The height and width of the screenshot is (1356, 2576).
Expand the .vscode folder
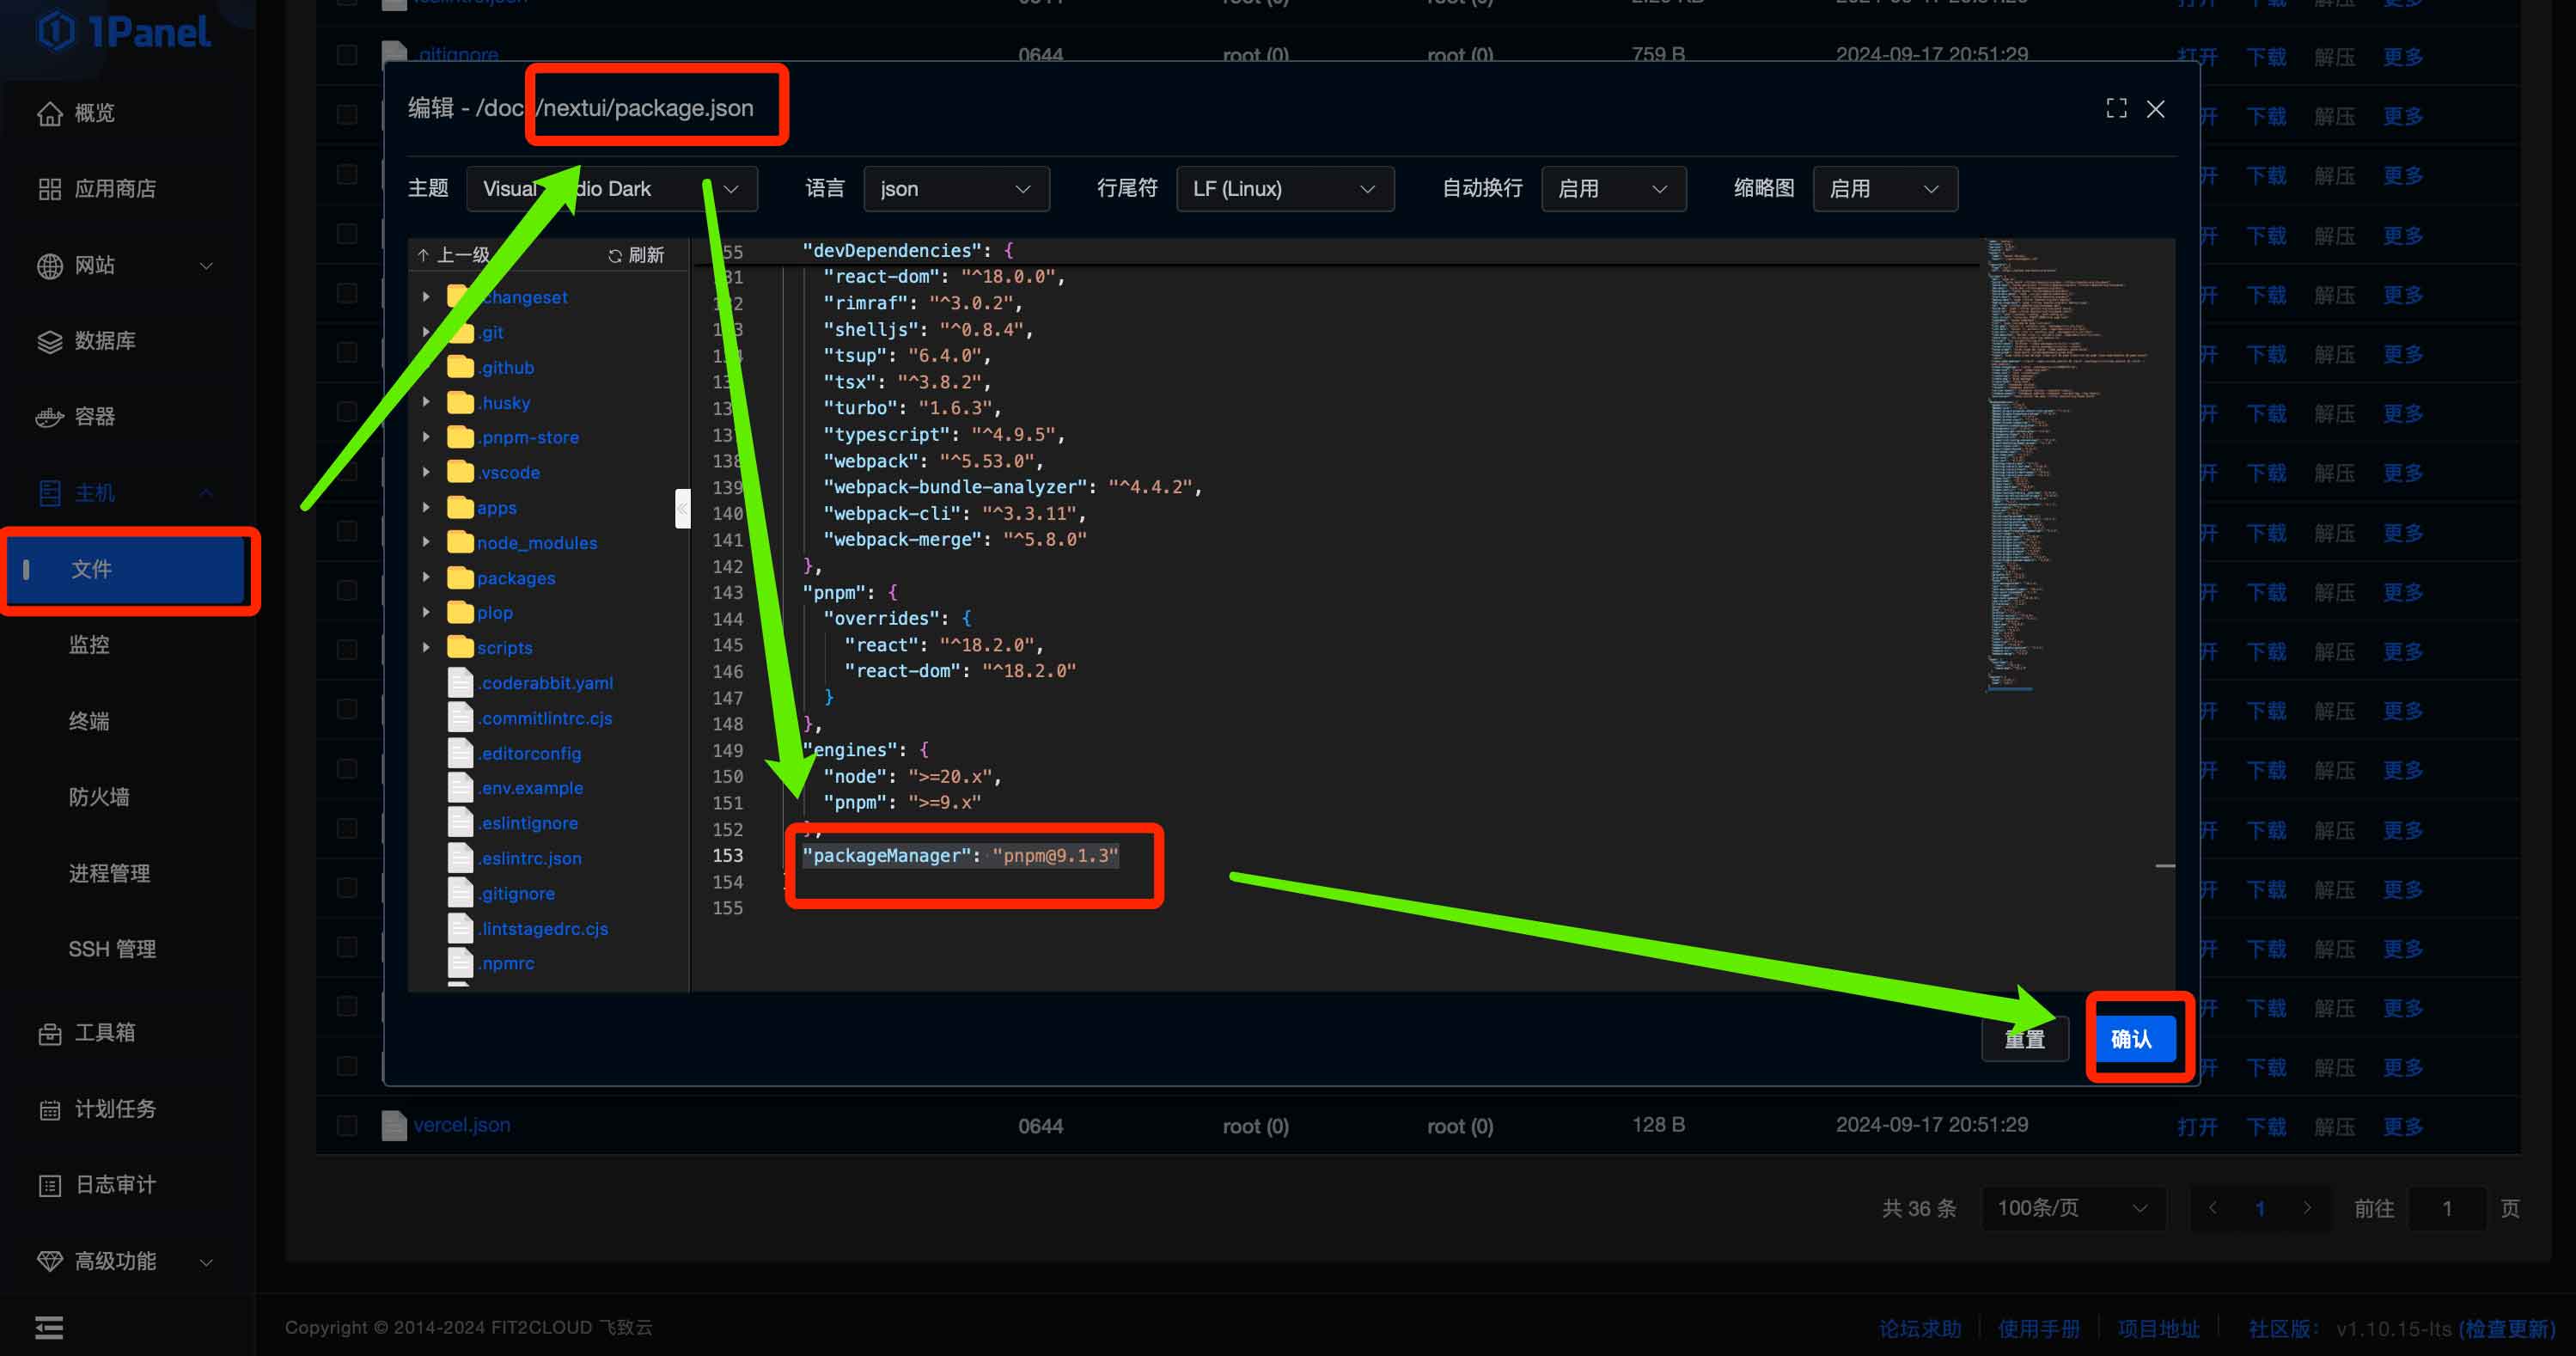click(x=426, y=472)
